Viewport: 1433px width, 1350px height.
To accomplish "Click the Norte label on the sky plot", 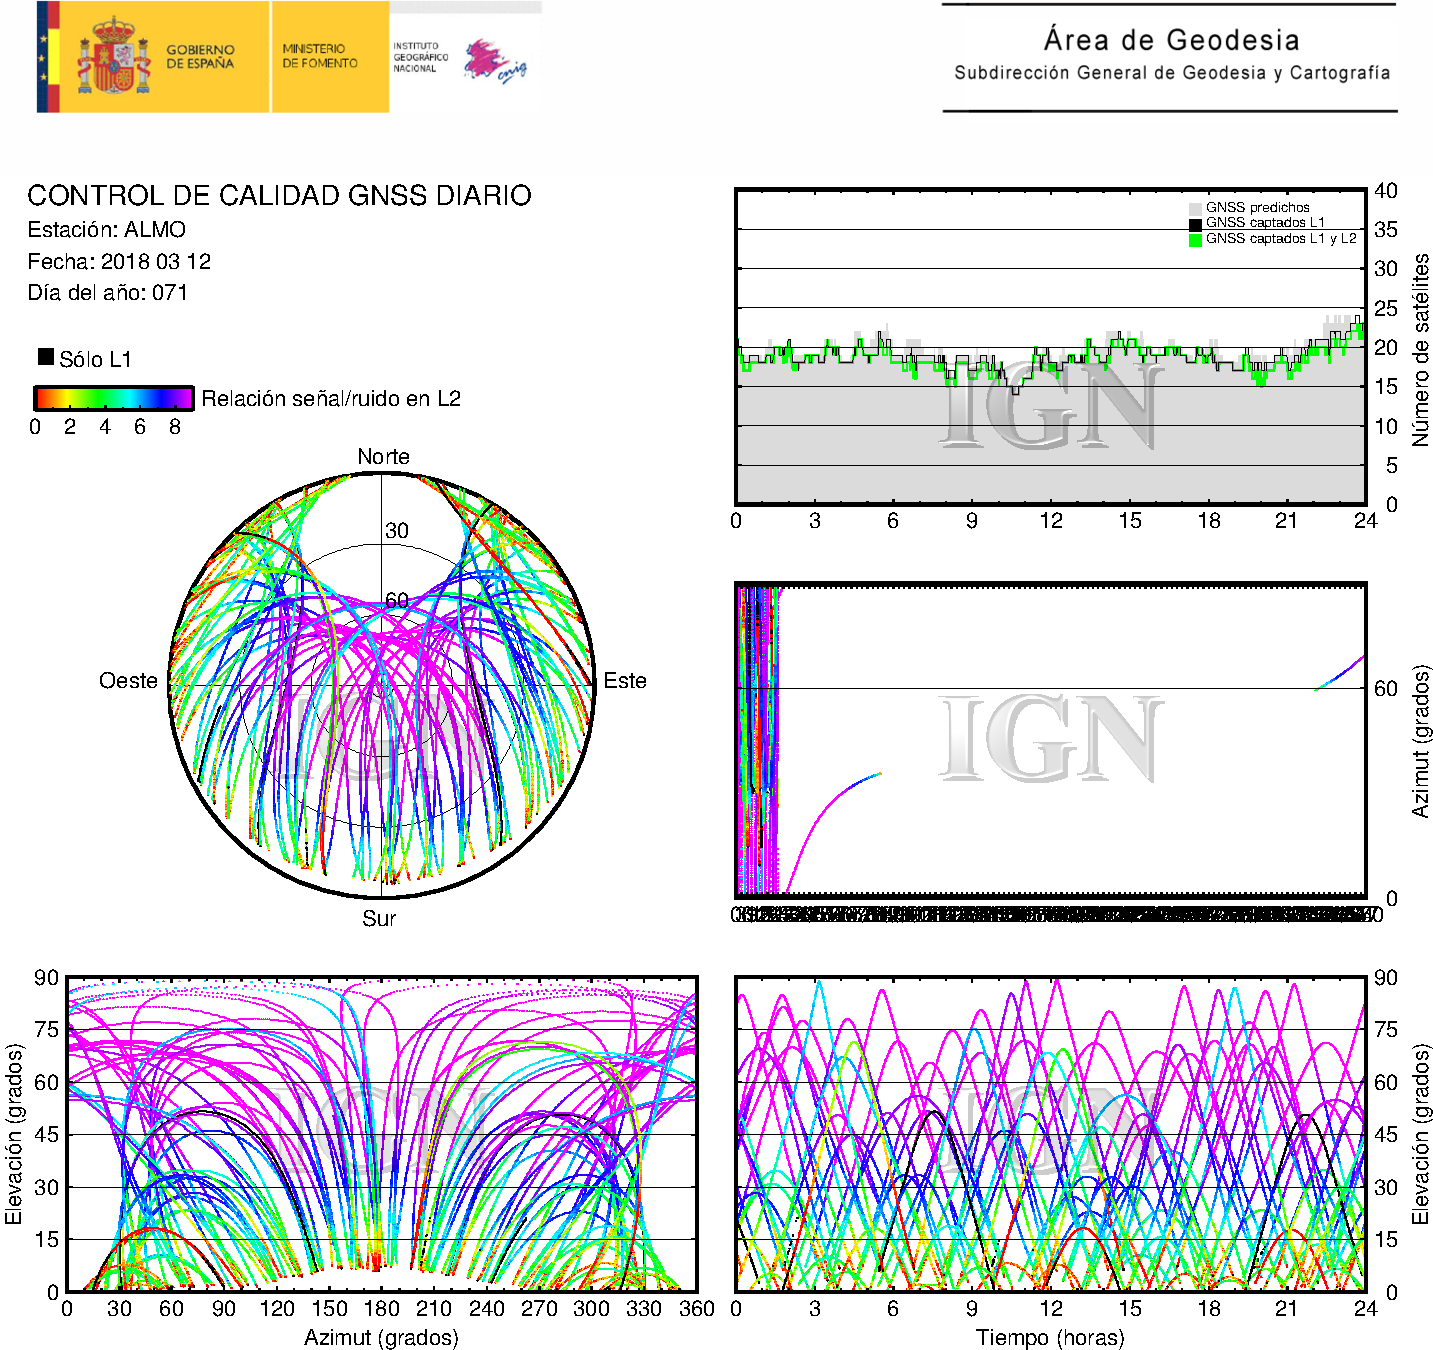I will [x=383, y=457].
